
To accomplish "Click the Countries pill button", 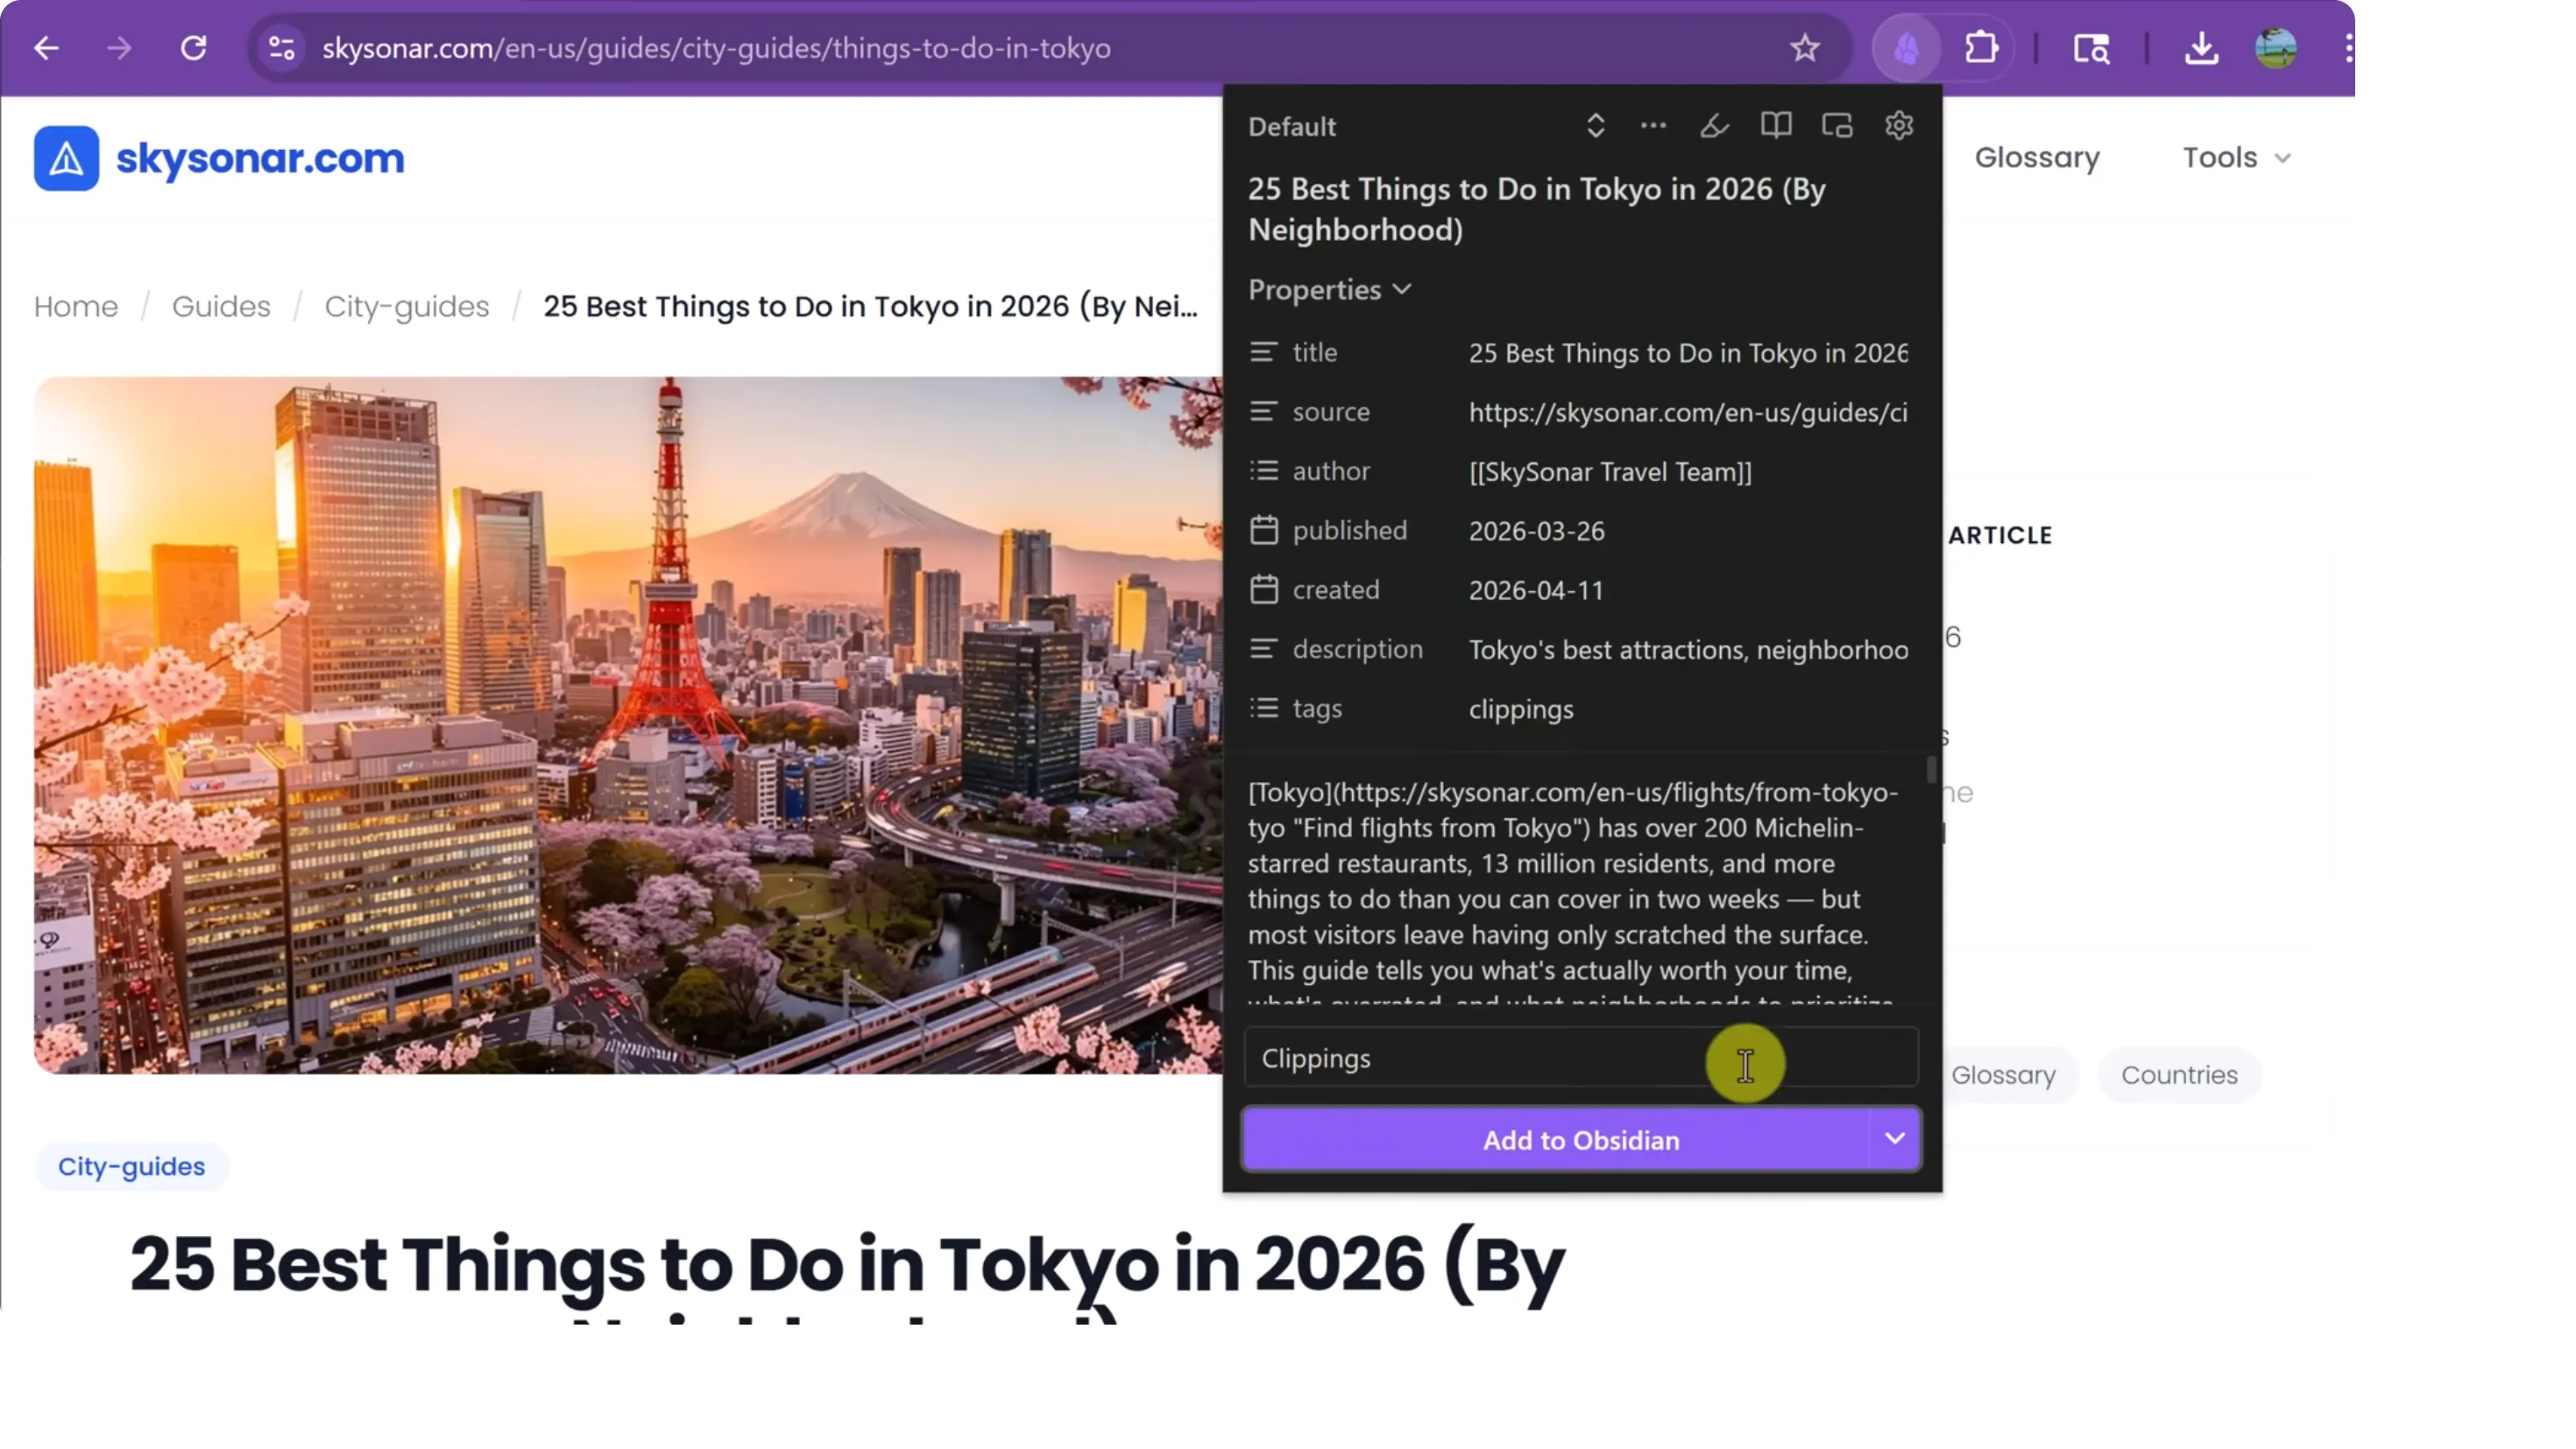I will 2179,1075.
